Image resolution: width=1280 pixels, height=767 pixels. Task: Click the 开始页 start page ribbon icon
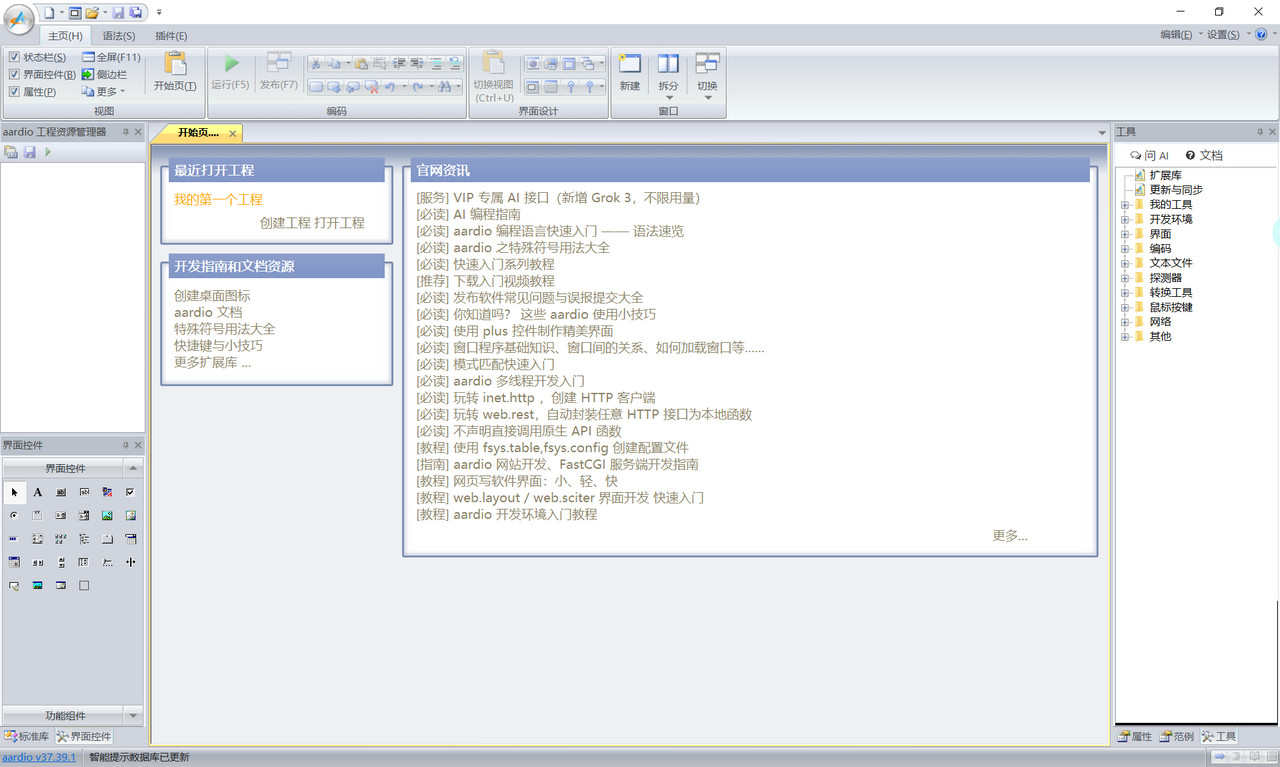[x=175, y=65]
